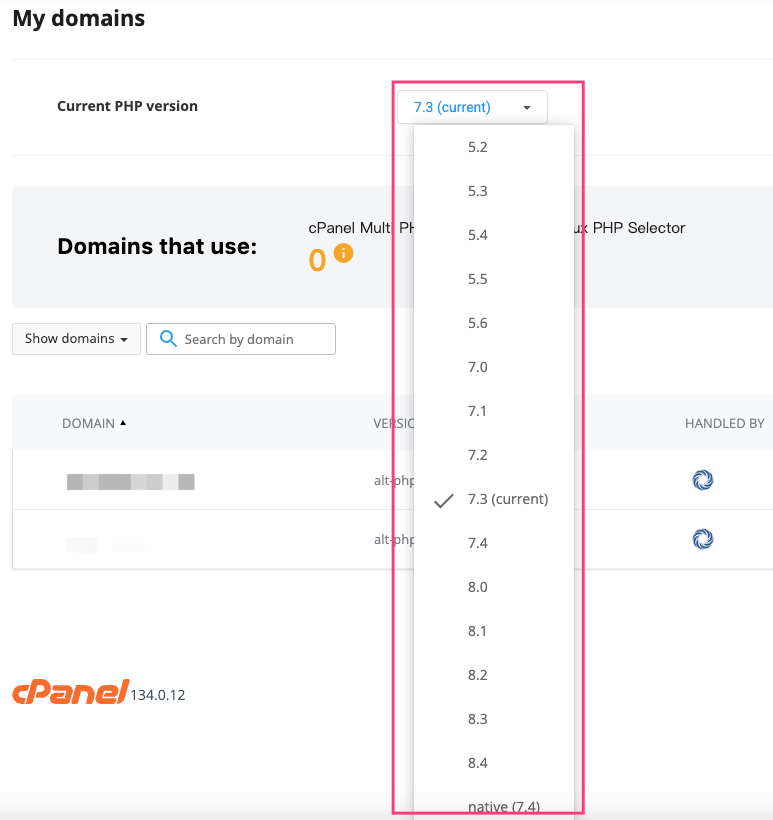Choose PHP 7.0 from the list
This screenshot has height=820, width=773.
(478, 367)
